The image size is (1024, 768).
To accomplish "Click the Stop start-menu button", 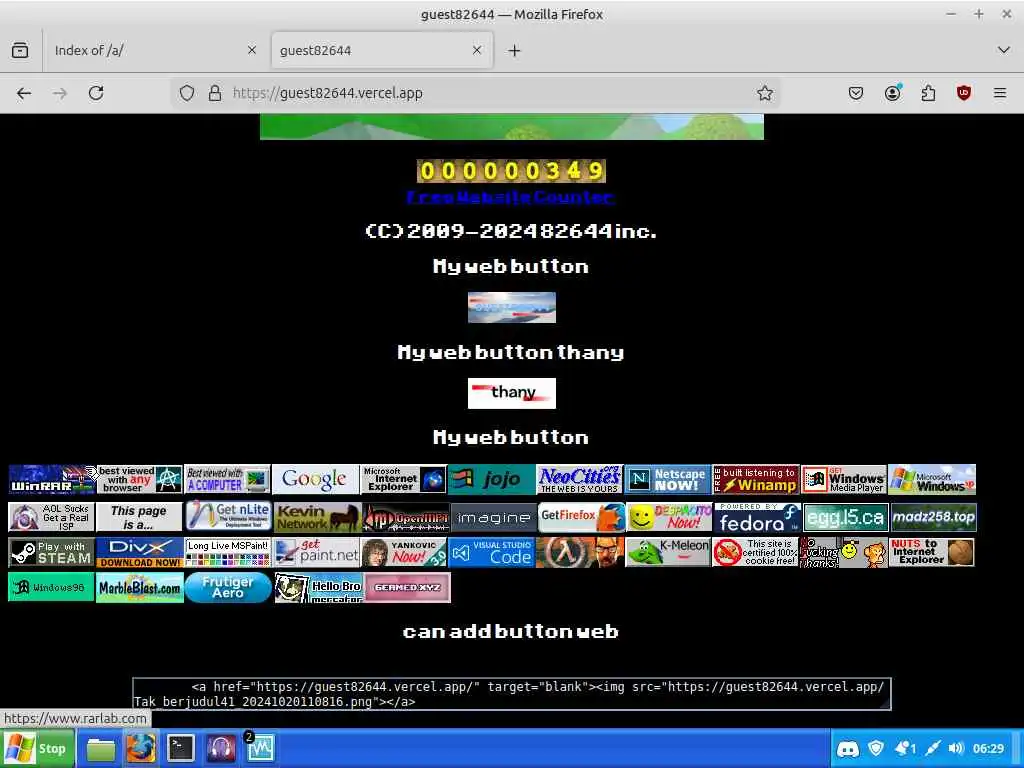I will click(38, 748).
